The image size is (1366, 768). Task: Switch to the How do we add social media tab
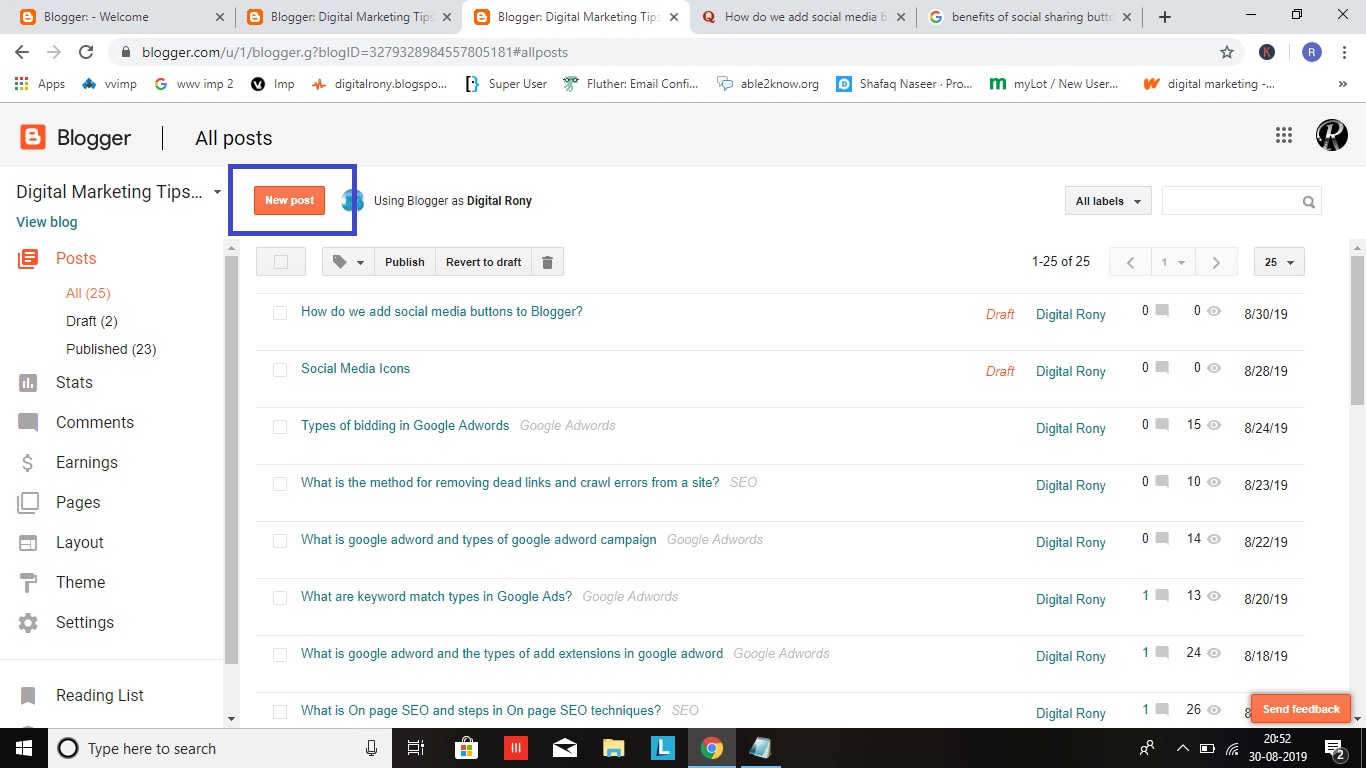coord(800,16)
